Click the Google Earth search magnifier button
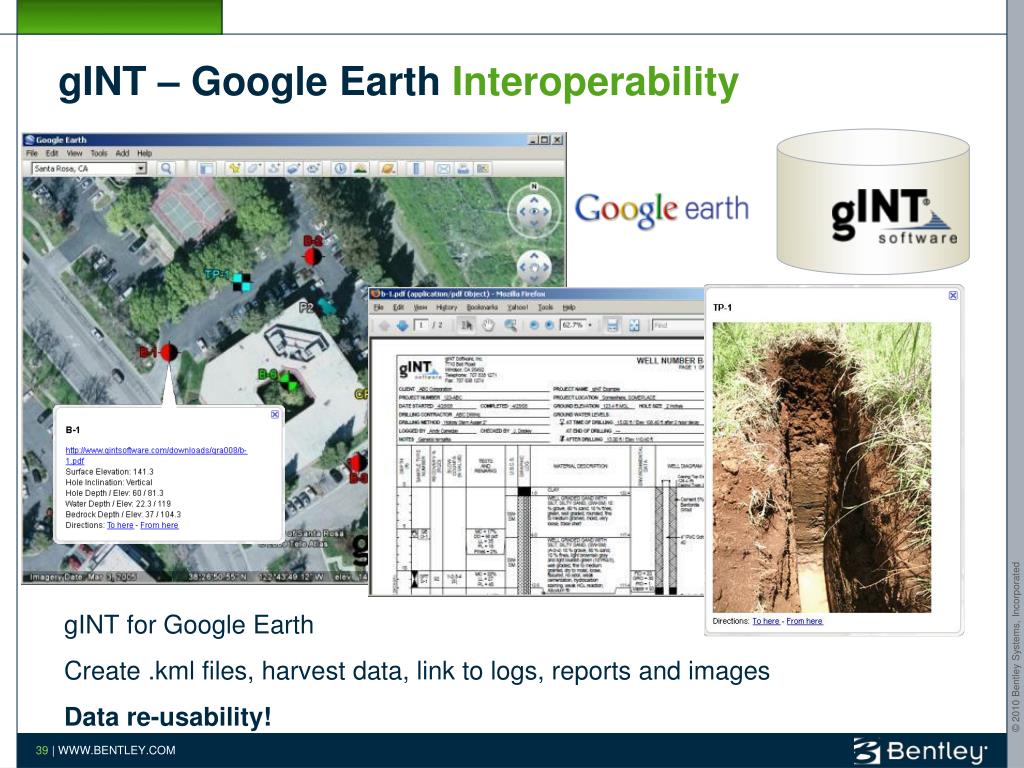 point(167,168)
